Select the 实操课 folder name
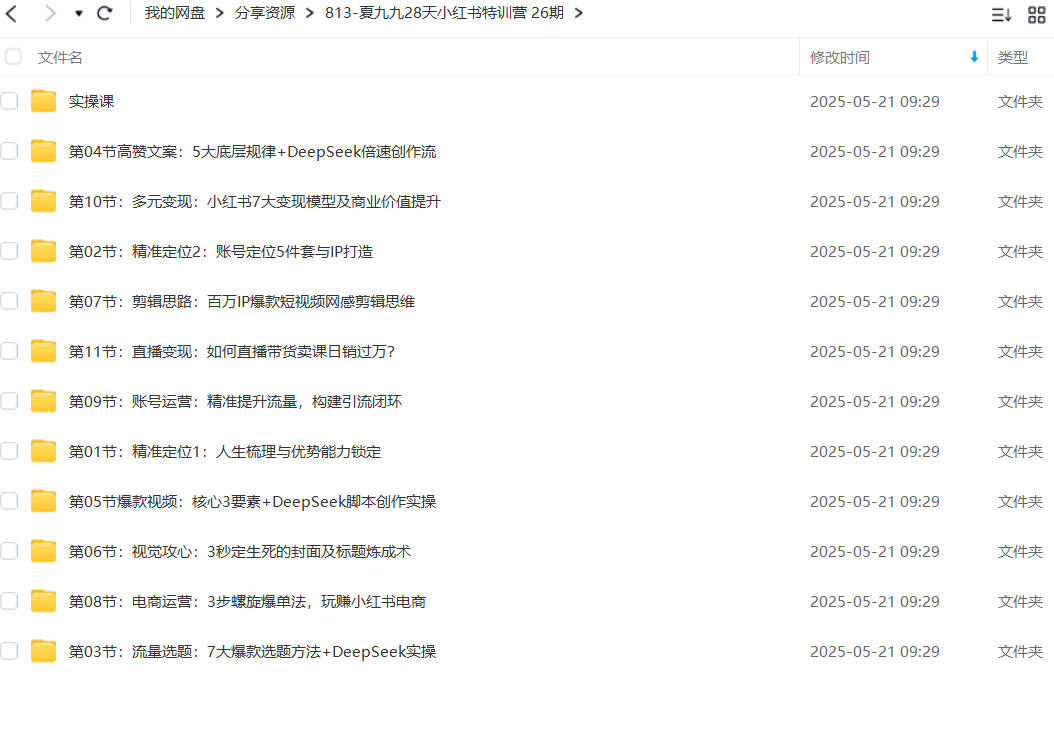 [91, 101]
